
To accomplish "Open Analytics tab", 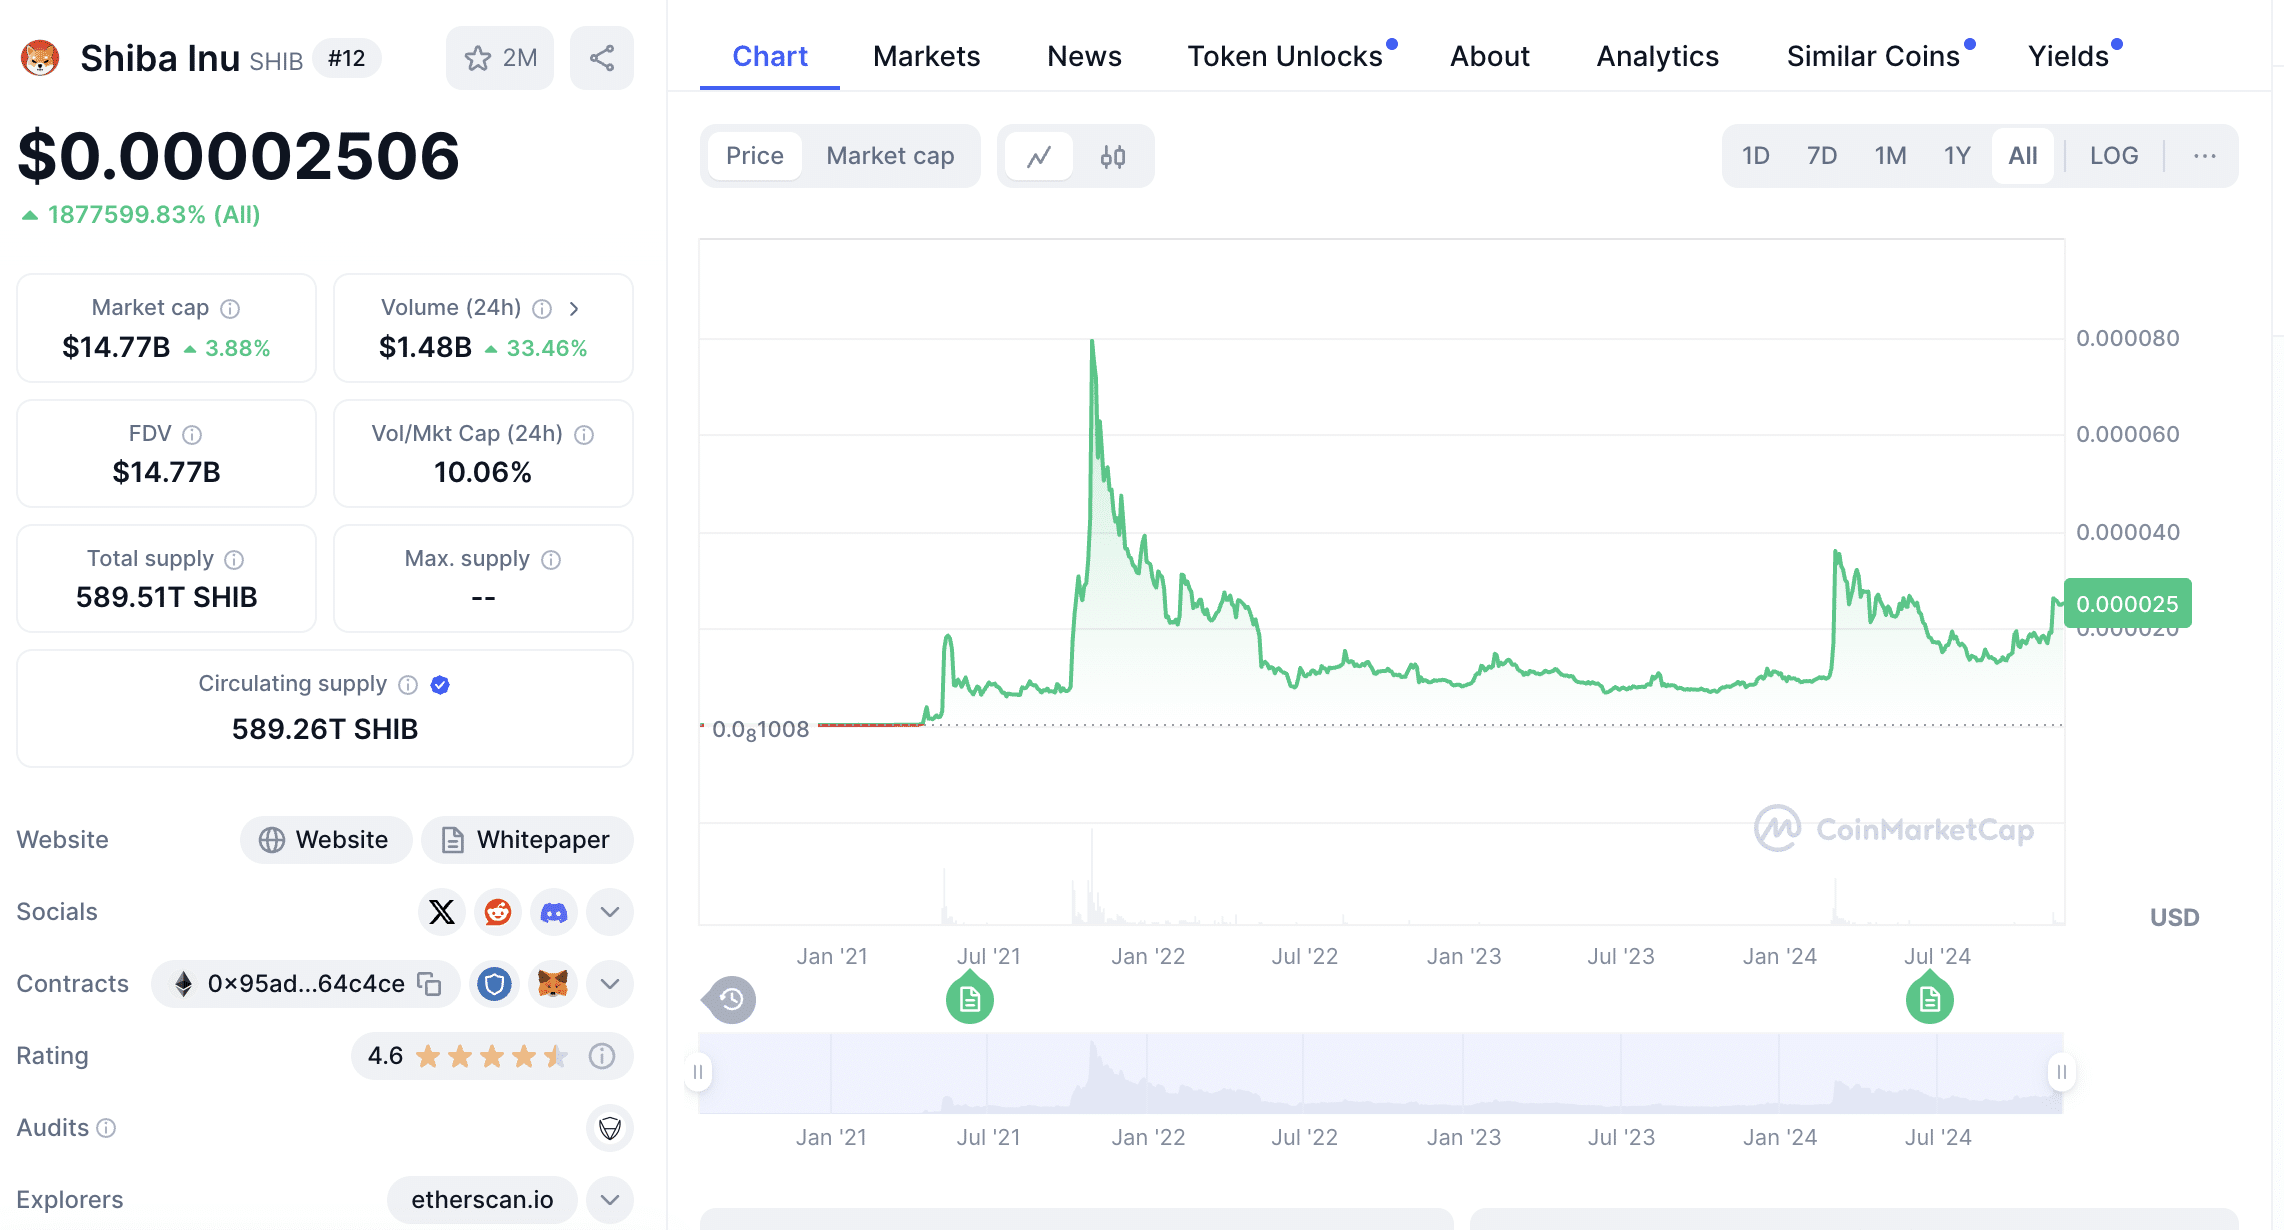I will [1657, 56].
